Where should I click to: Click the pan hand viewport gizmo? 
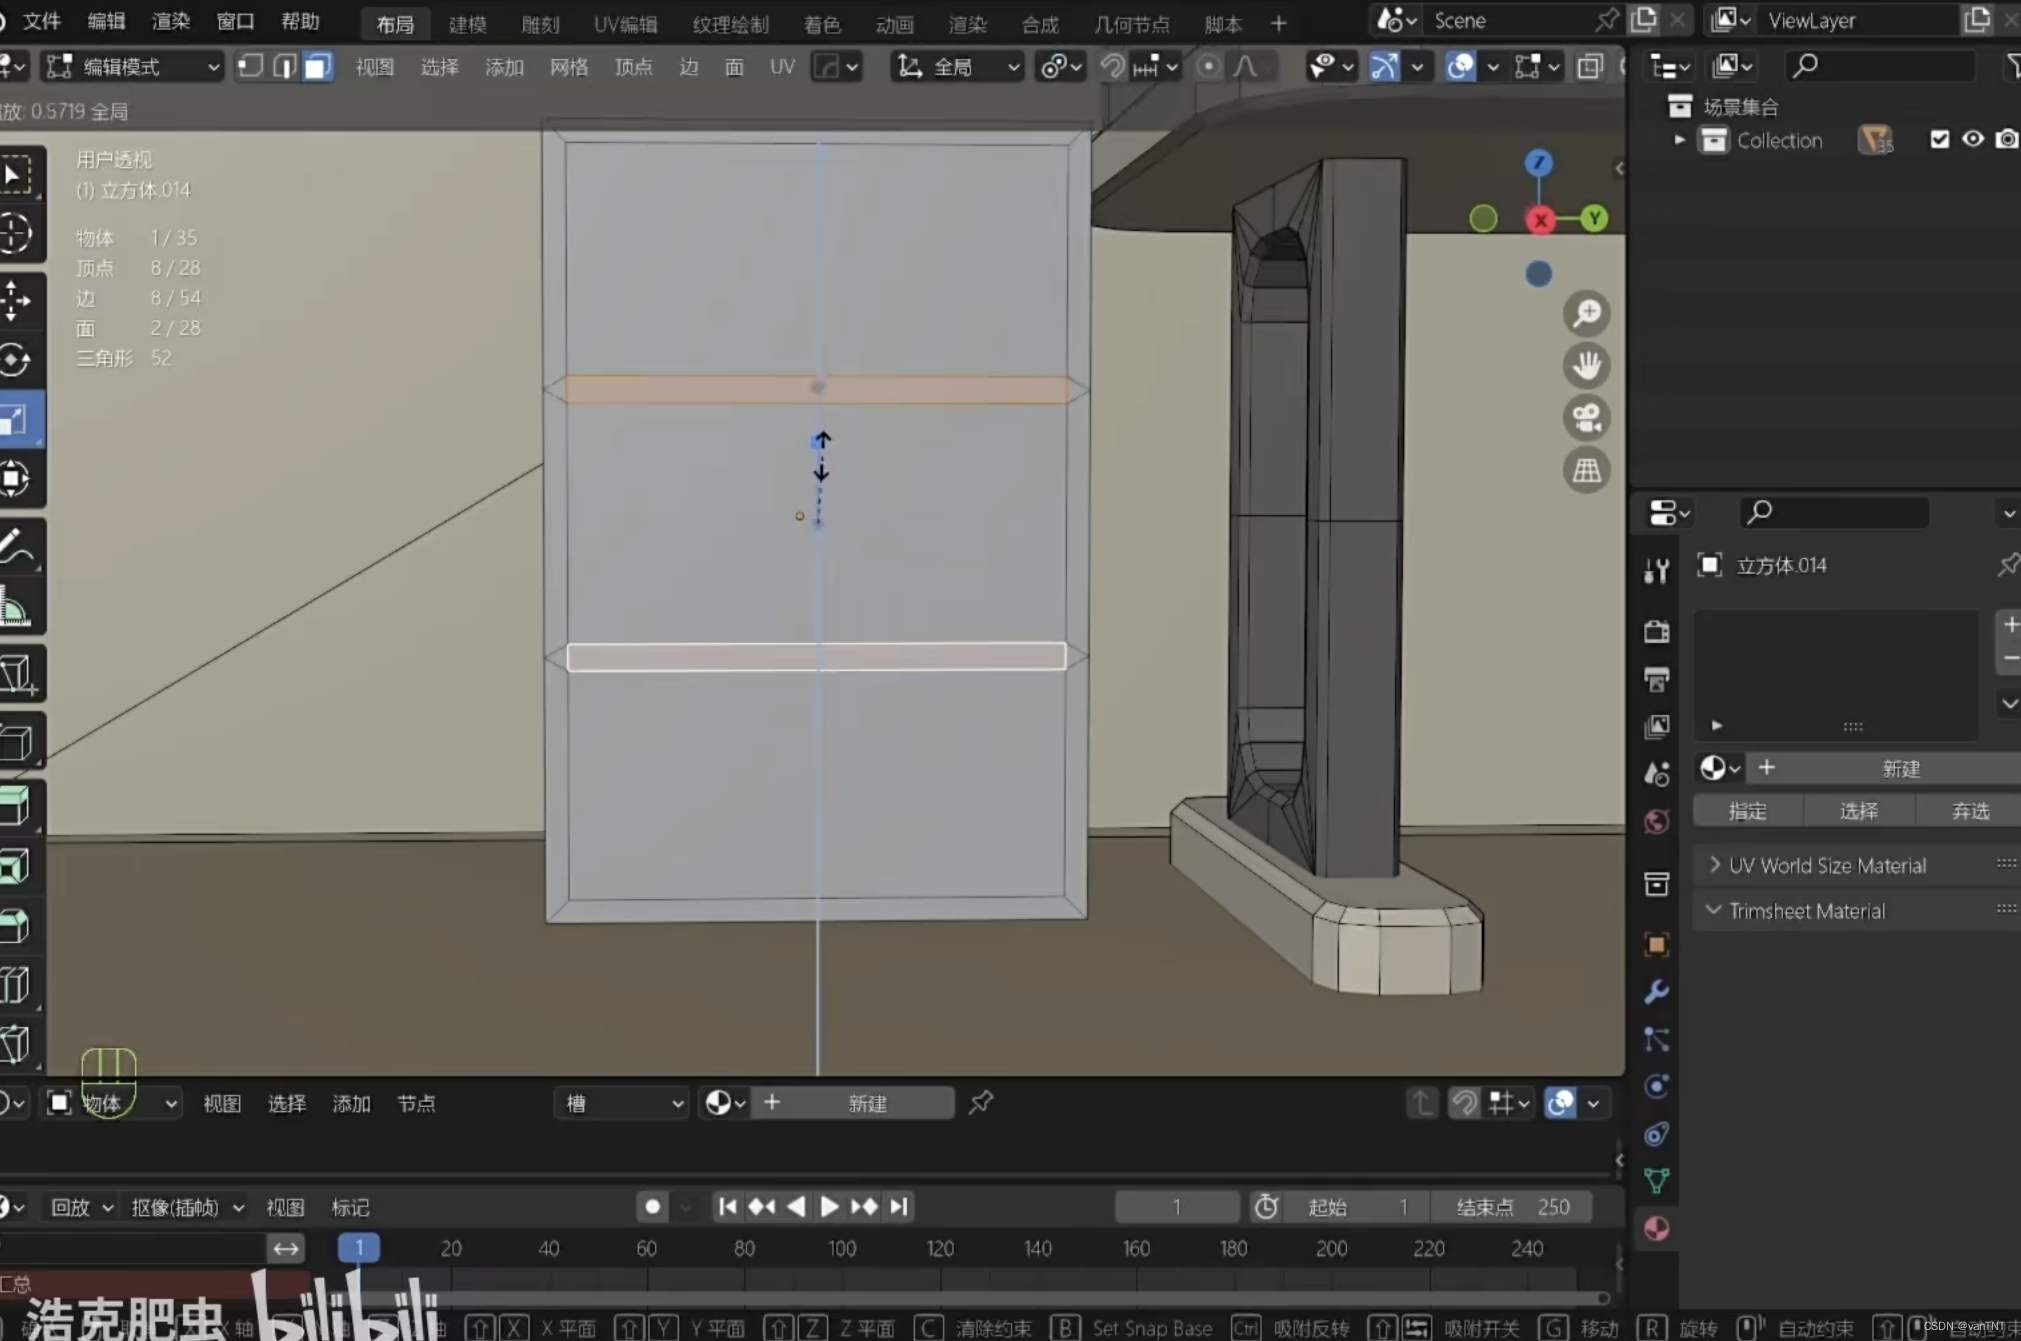[x=1586, y=366]
